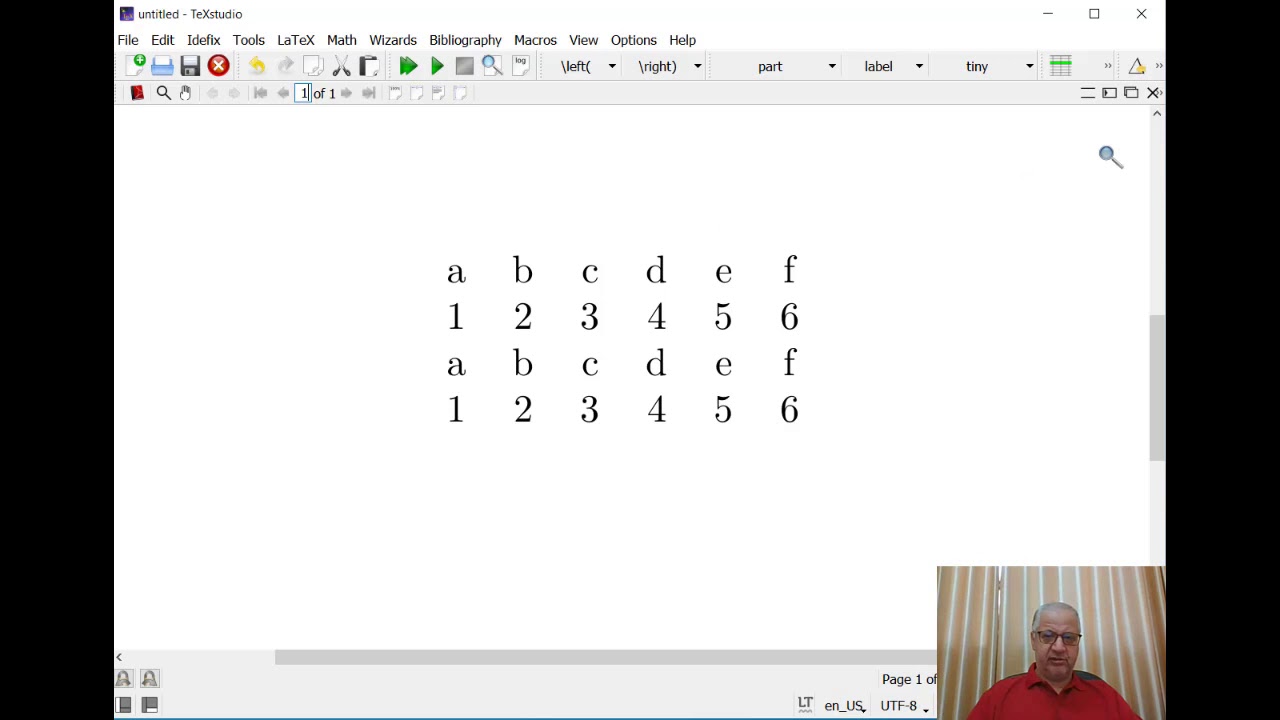
Task: Open the Options menu
Action: (x=634, y=40)
